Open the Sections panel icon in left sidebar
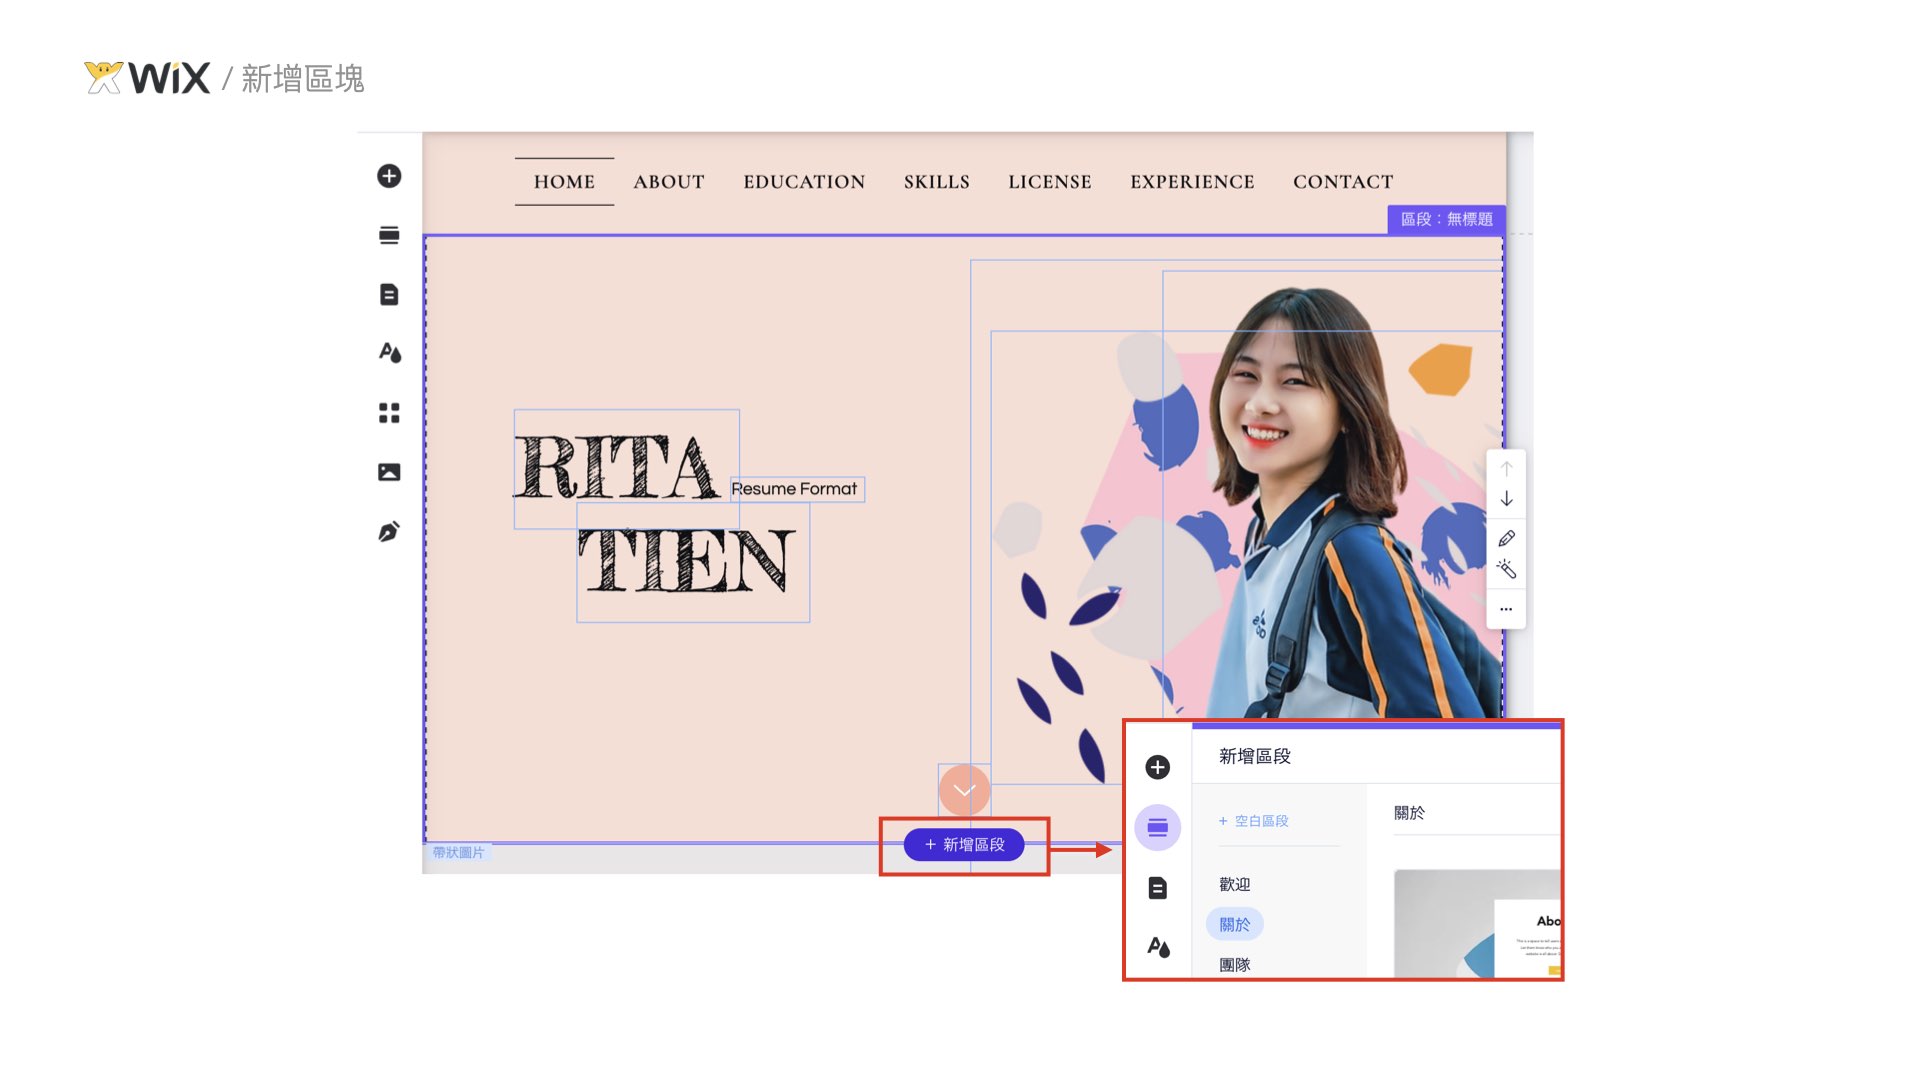The image size is (1920, 1080). (389, 235)
